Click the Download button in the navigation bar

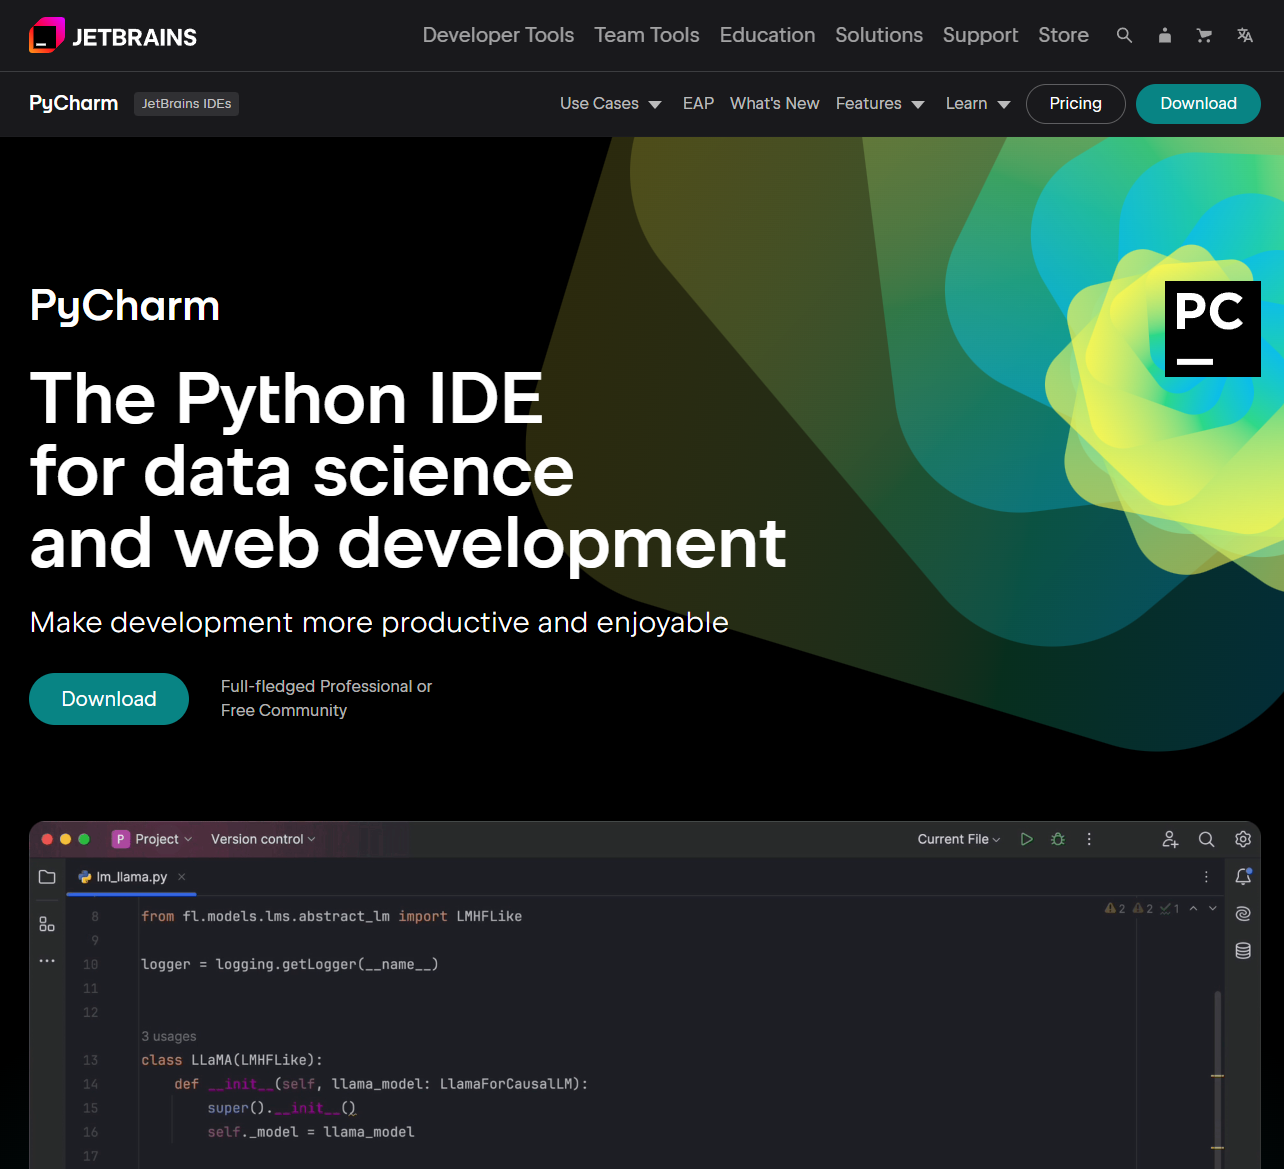[x=1198, y=104]
